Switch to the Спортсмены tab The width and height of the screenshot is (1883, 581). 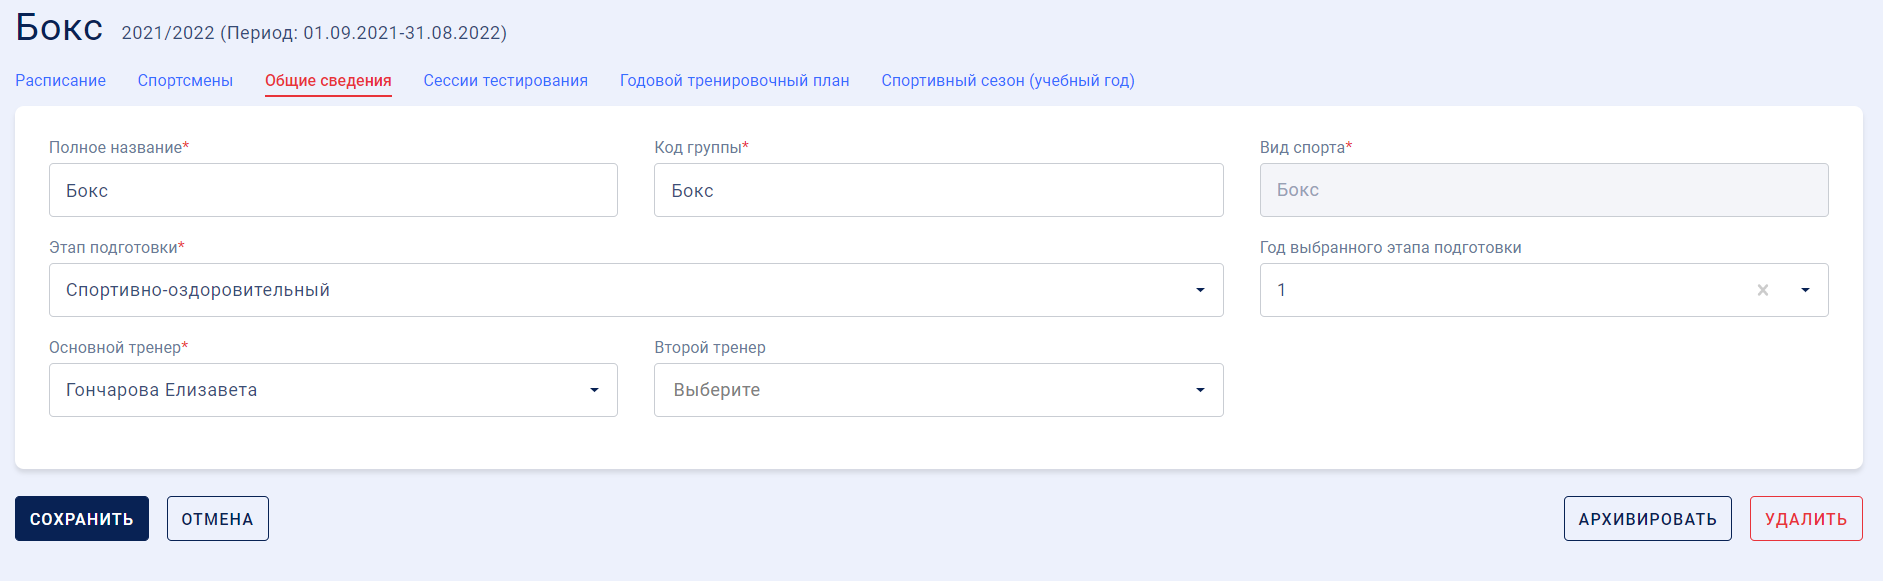point(185,81)
